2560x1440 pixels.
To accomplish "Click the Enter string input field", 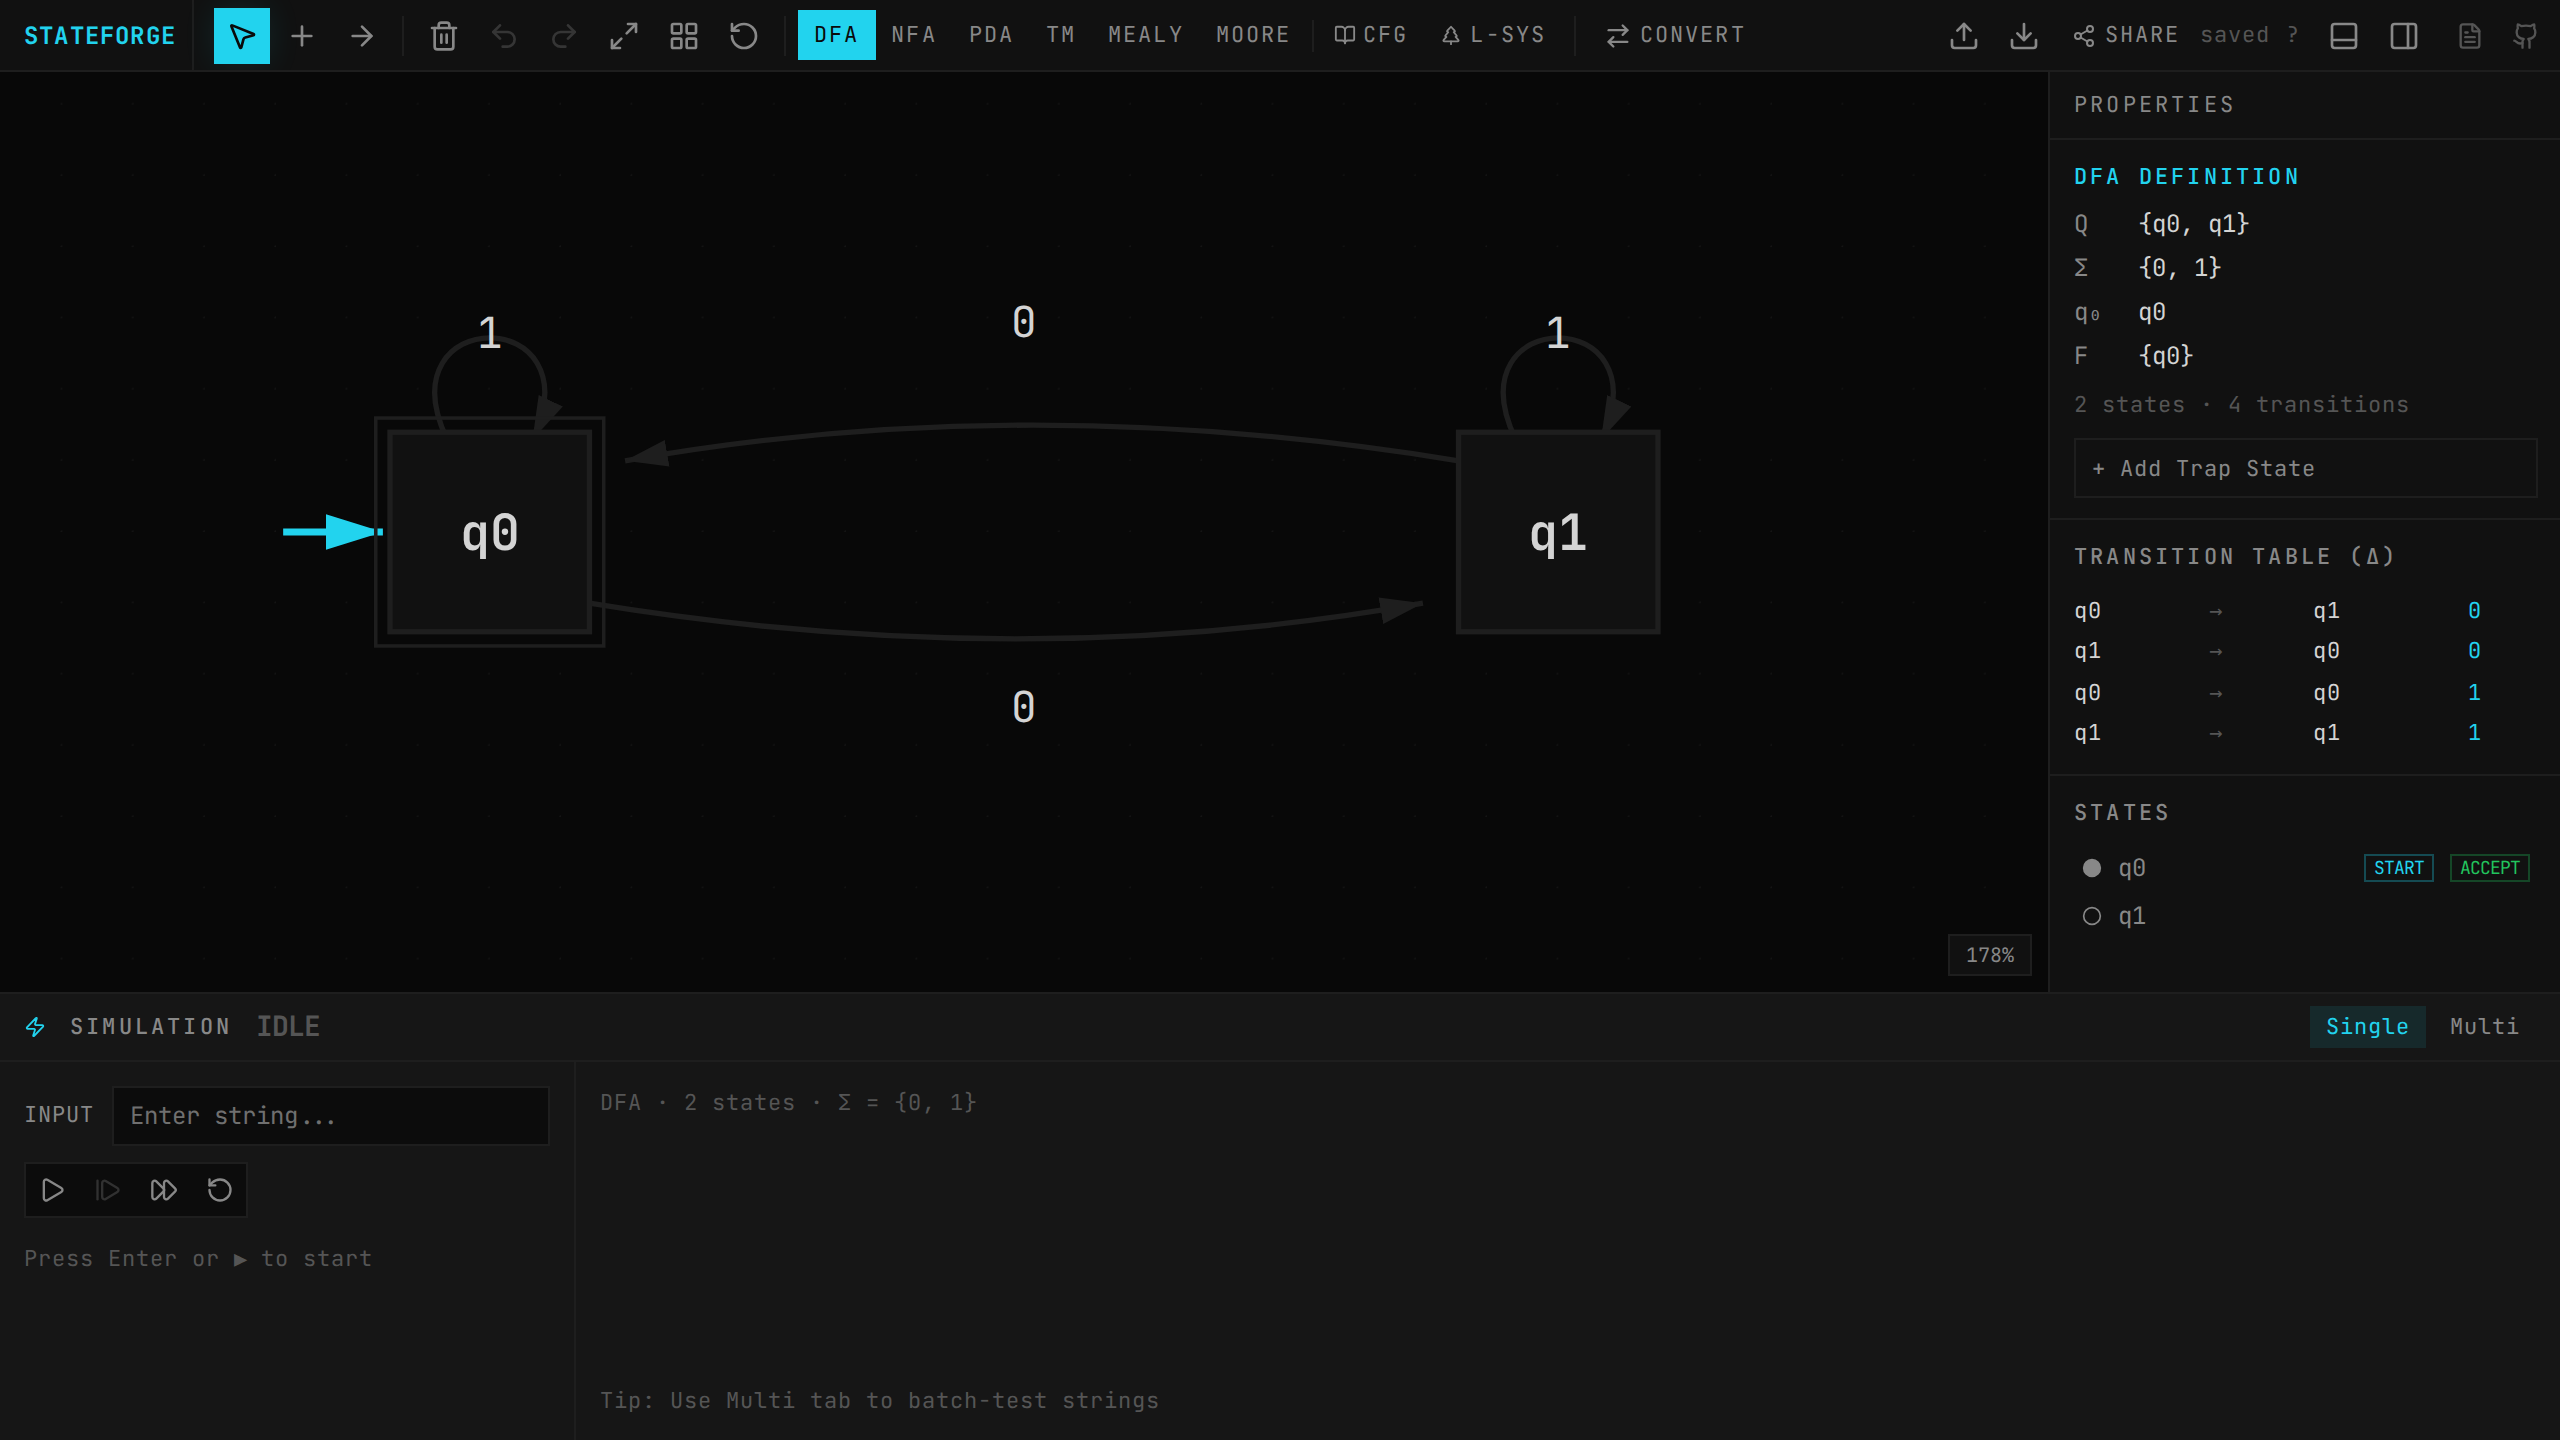I will pyautogui.click(x=331, y=1115).
